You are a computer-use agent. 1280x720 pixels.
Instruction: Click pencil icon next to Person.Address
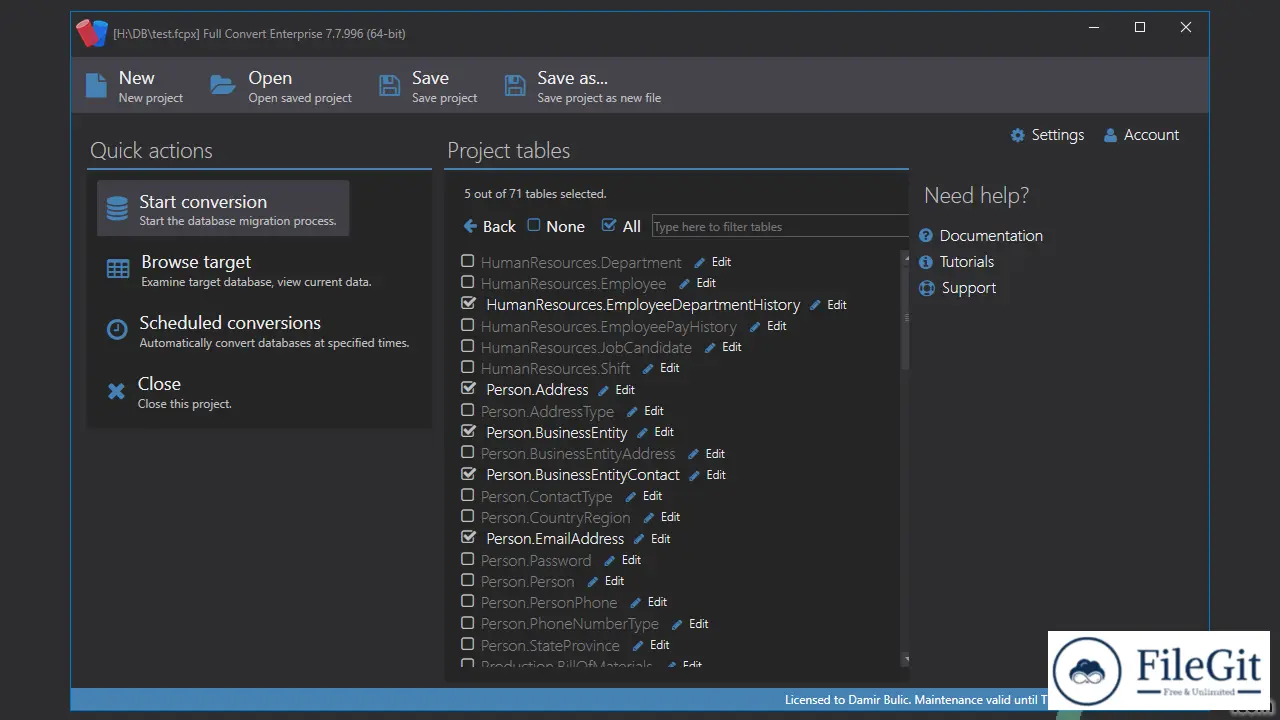(x=604, y=390)
